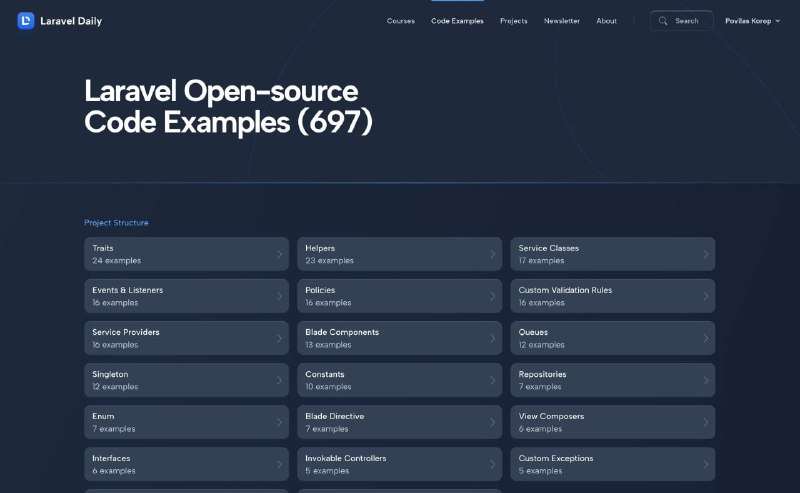Image resolution: width=800 pixels, height=493 pixels.
Task: Select the Custom Validation Rules title
Action: [x=565, y=290]
